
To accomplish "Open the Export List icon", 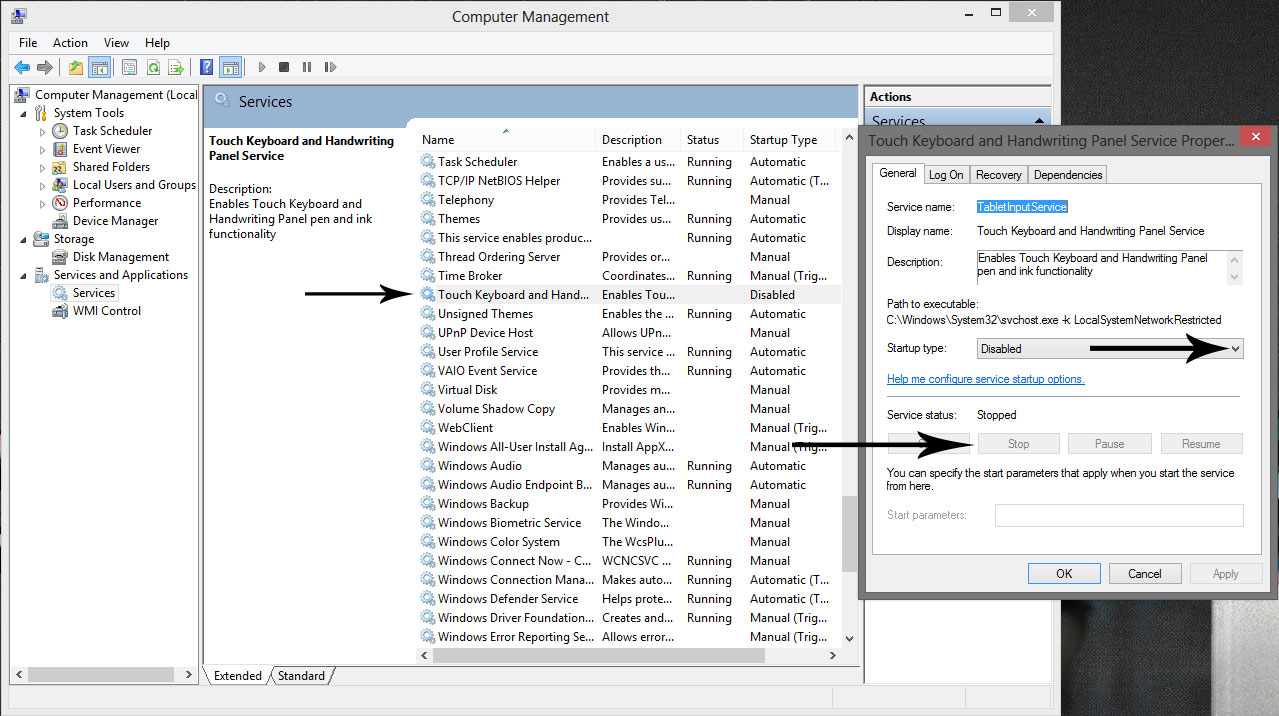I will click(176, 67).
